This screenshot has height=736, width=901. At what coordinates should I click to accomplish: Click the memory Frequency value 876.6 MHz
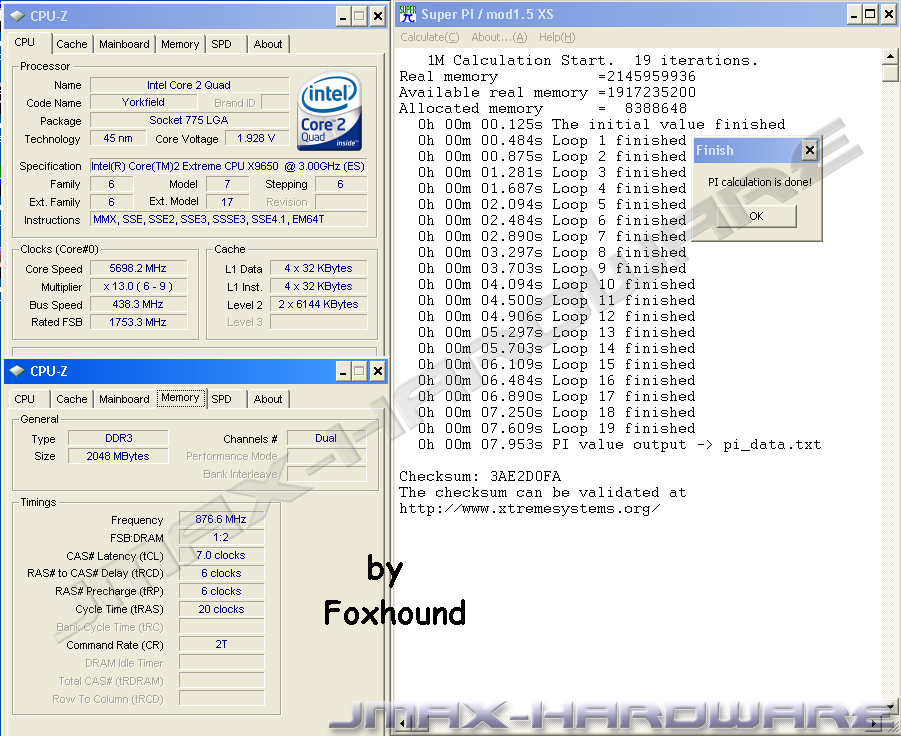221,519
